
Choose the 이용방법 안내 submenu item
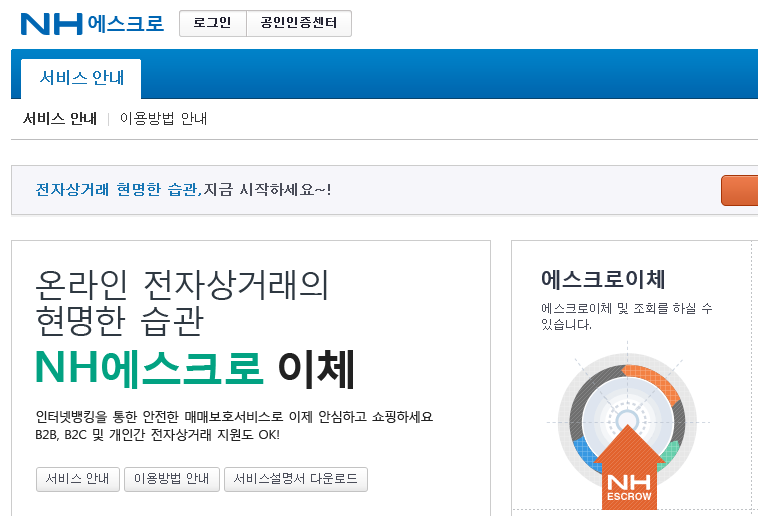[x=163, y=118]
